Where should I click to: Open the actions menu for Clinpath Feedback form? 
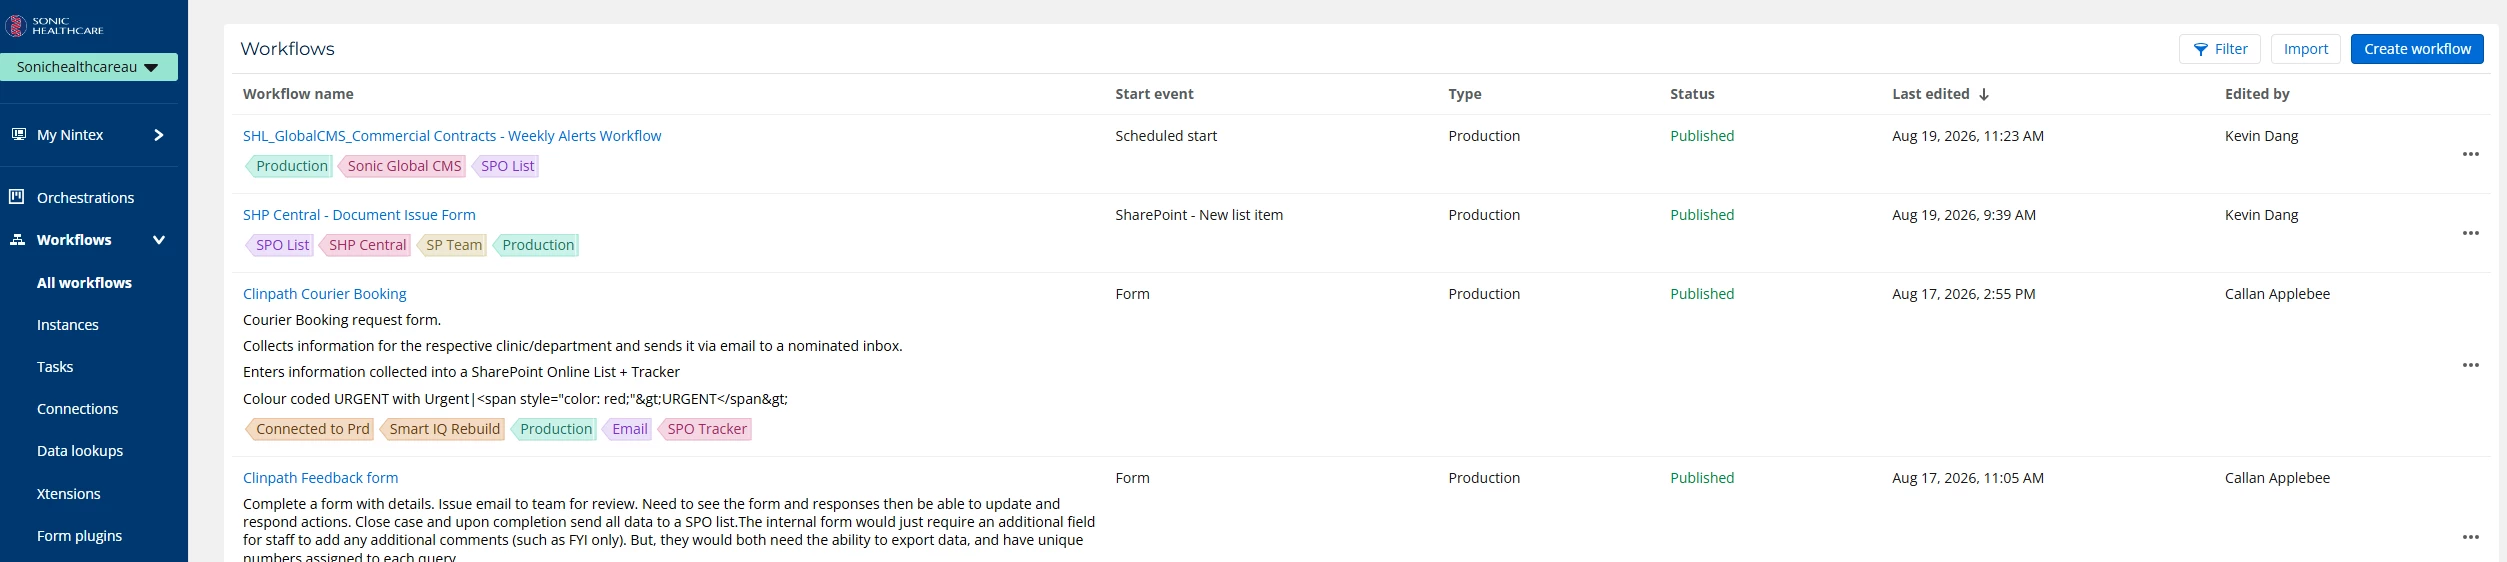pyautogui.click(x=2470, y=537)
